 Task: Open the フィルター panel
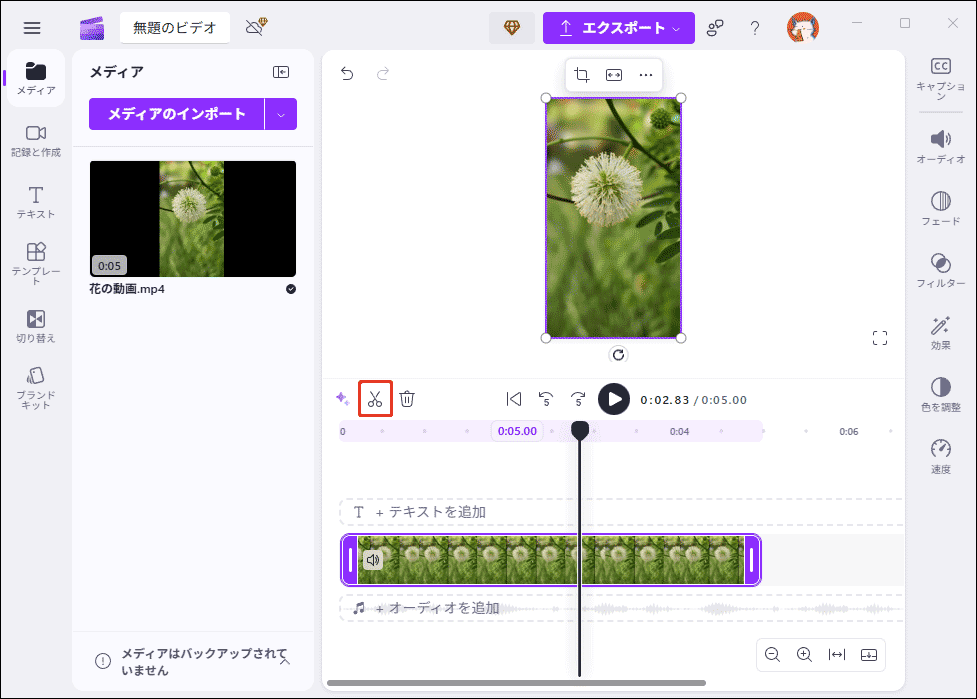[x=940, y=270]
